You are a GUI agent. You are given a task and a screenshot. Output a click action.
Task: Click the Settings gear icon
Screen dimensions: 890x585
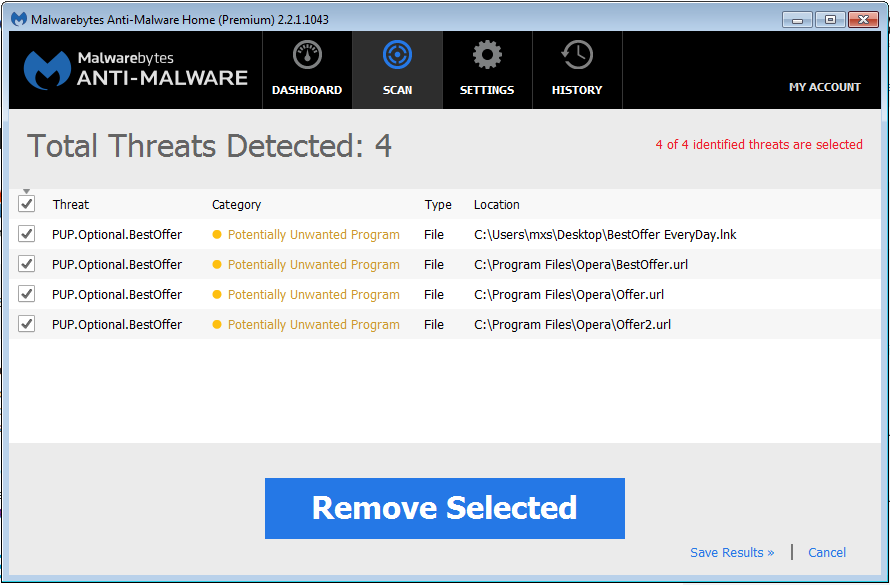tap(487, 55)
